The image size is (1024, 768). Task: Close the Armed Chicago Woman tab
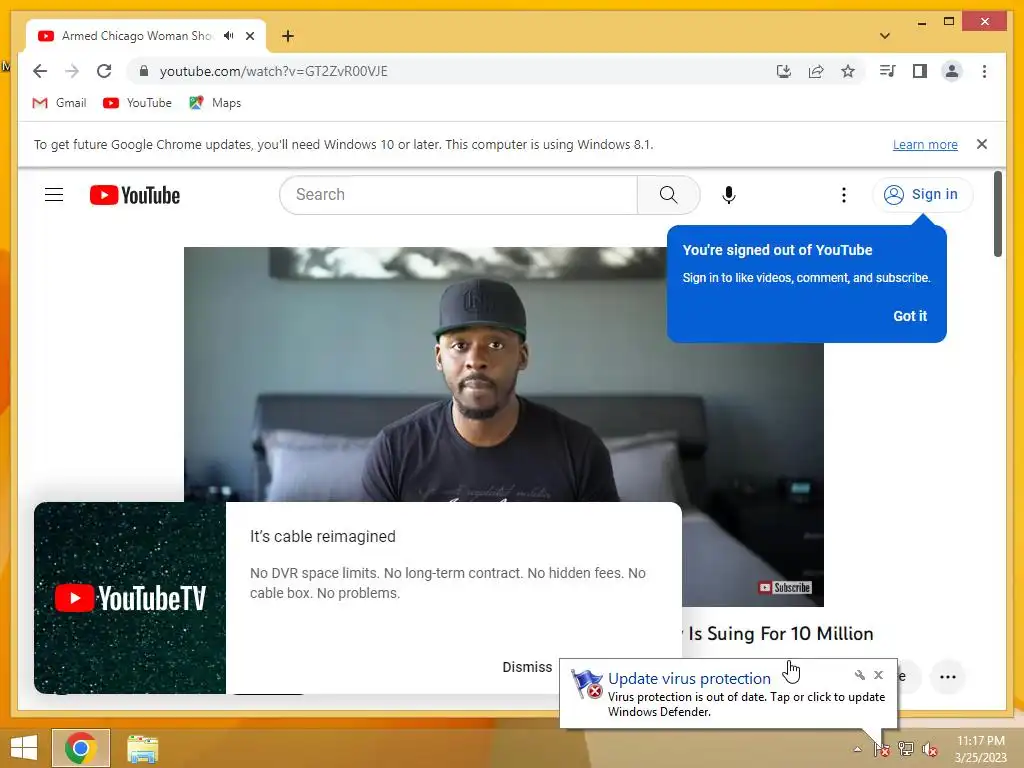click(250, 36)
